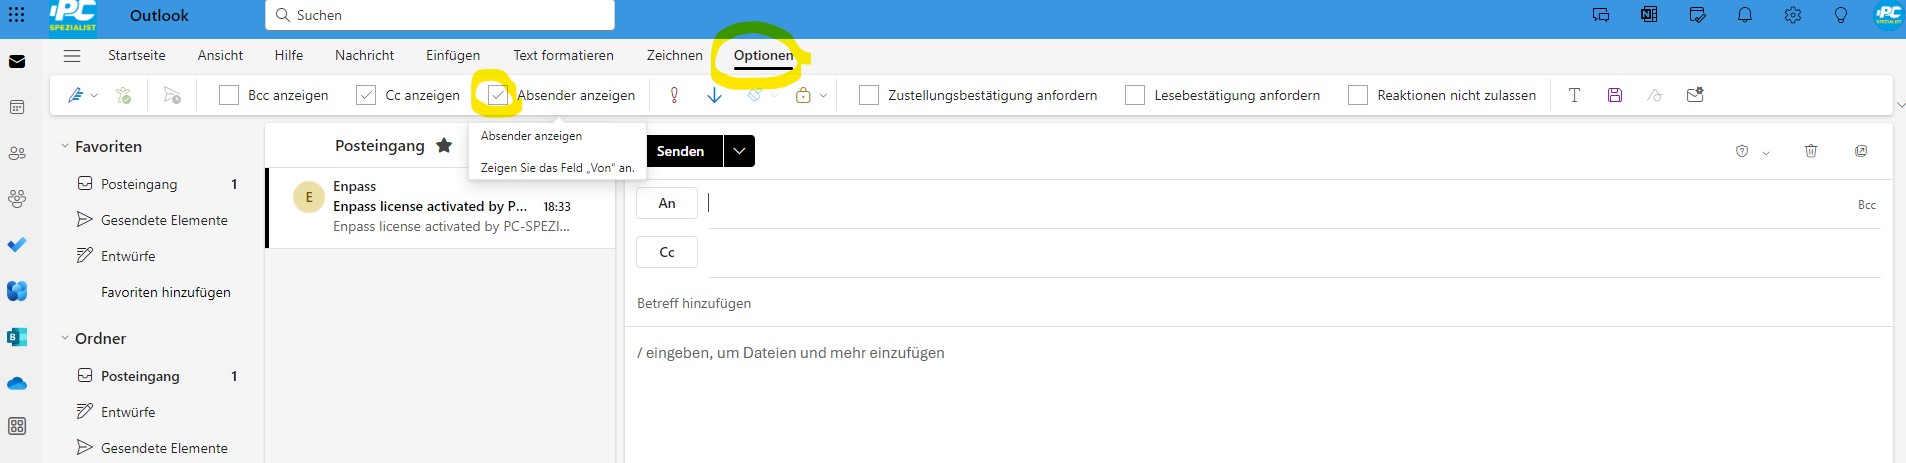The height and width of the screenshot is (463, 1906).
Task: Open the Calendar icon in left sidebar
Action: [x=17, y=107]
